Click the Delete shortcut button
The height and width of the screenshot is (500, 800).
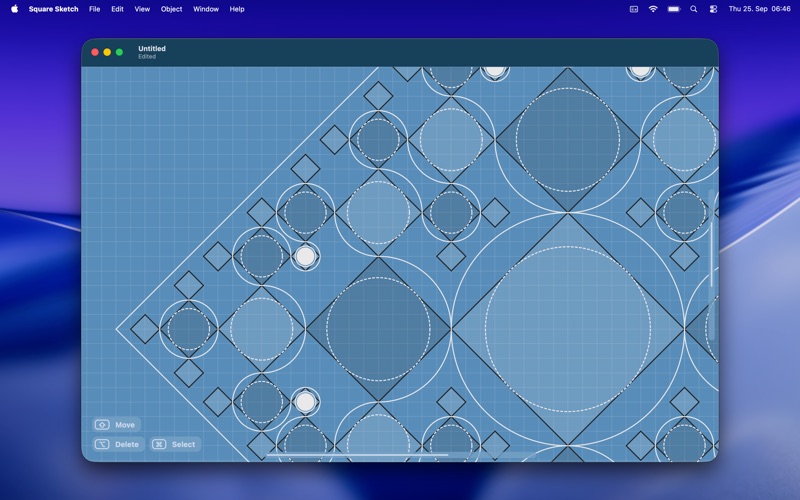118,444
